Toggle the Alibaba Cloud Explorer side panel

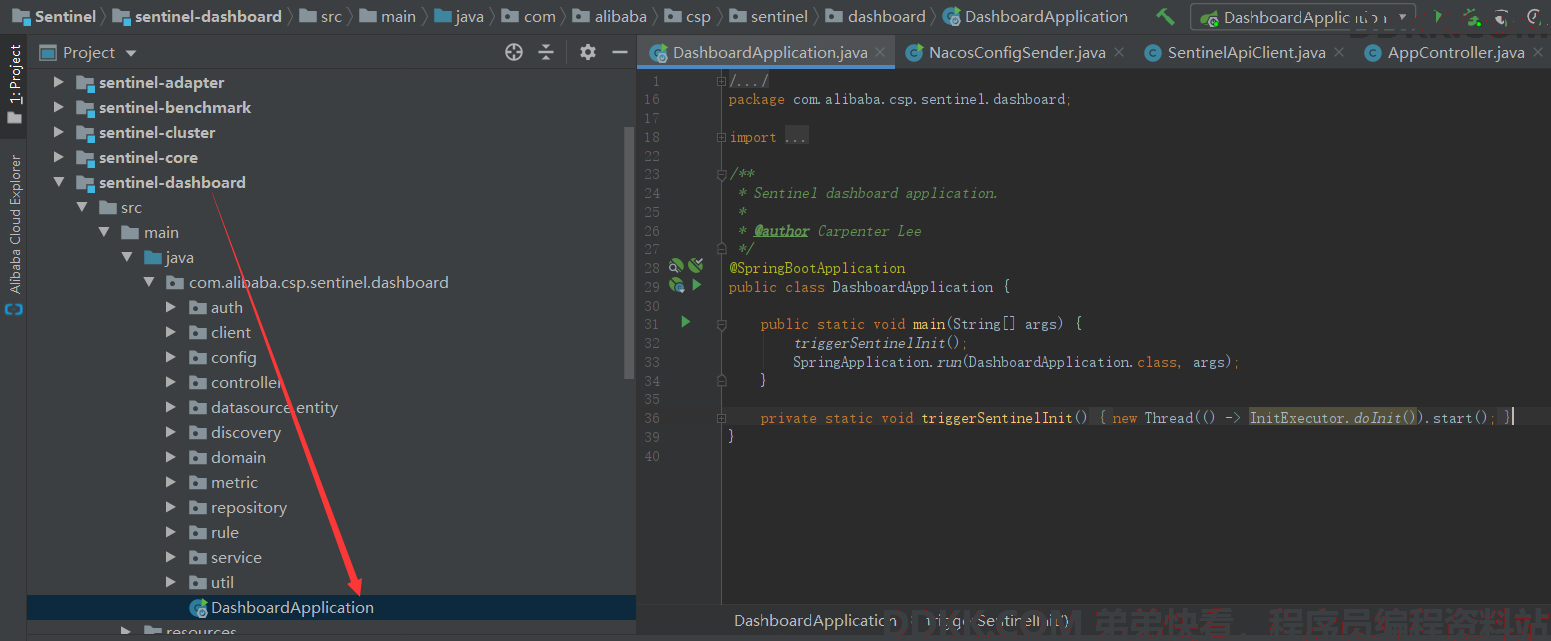pos(14,224)
